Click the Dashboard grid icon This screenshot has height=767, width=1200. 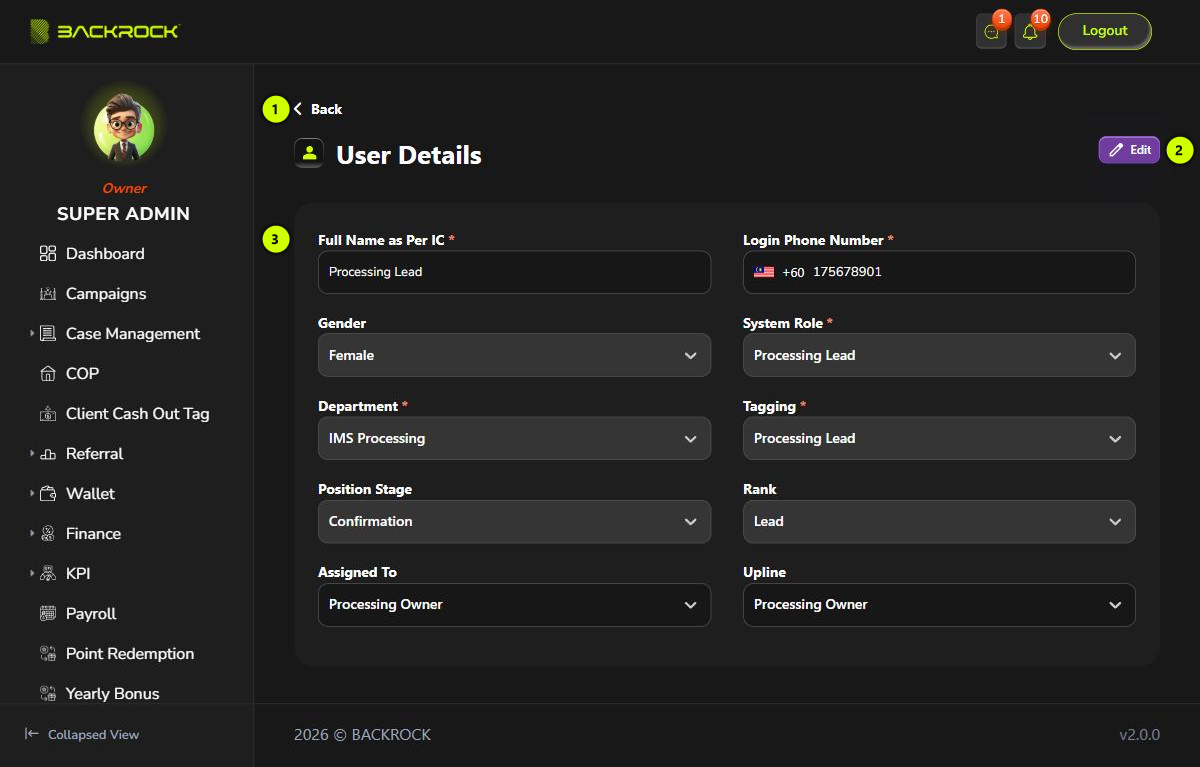[x=48, y=254]
